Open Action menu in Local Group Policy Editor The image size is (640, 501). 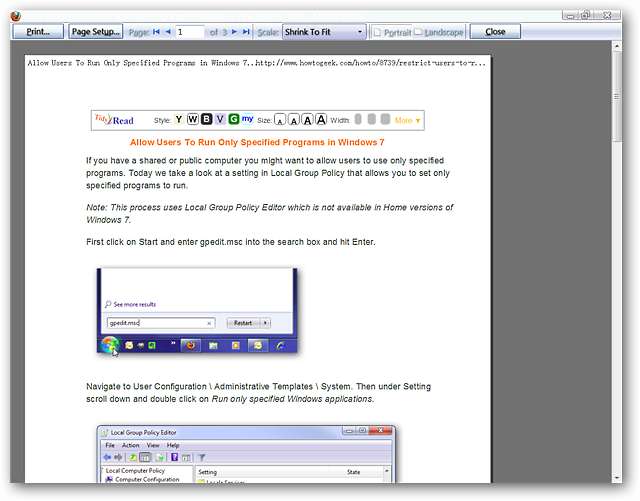[131, 445]
